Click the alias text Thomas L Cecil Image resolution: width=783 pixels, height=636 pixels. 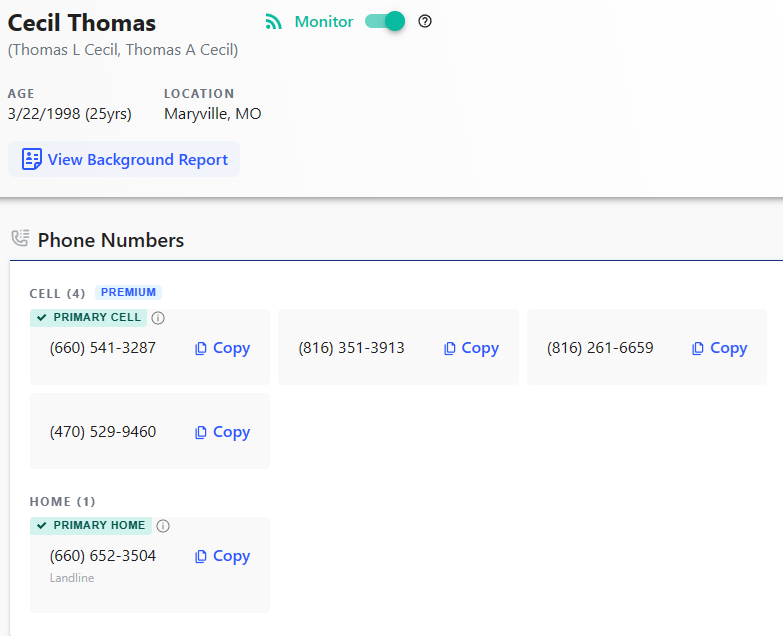tap(64, 50)
